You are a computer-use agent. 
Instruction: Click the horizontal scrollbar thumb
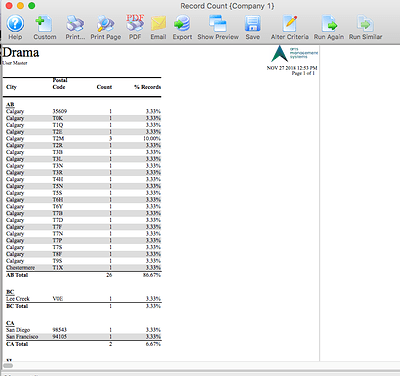[8, 366]
